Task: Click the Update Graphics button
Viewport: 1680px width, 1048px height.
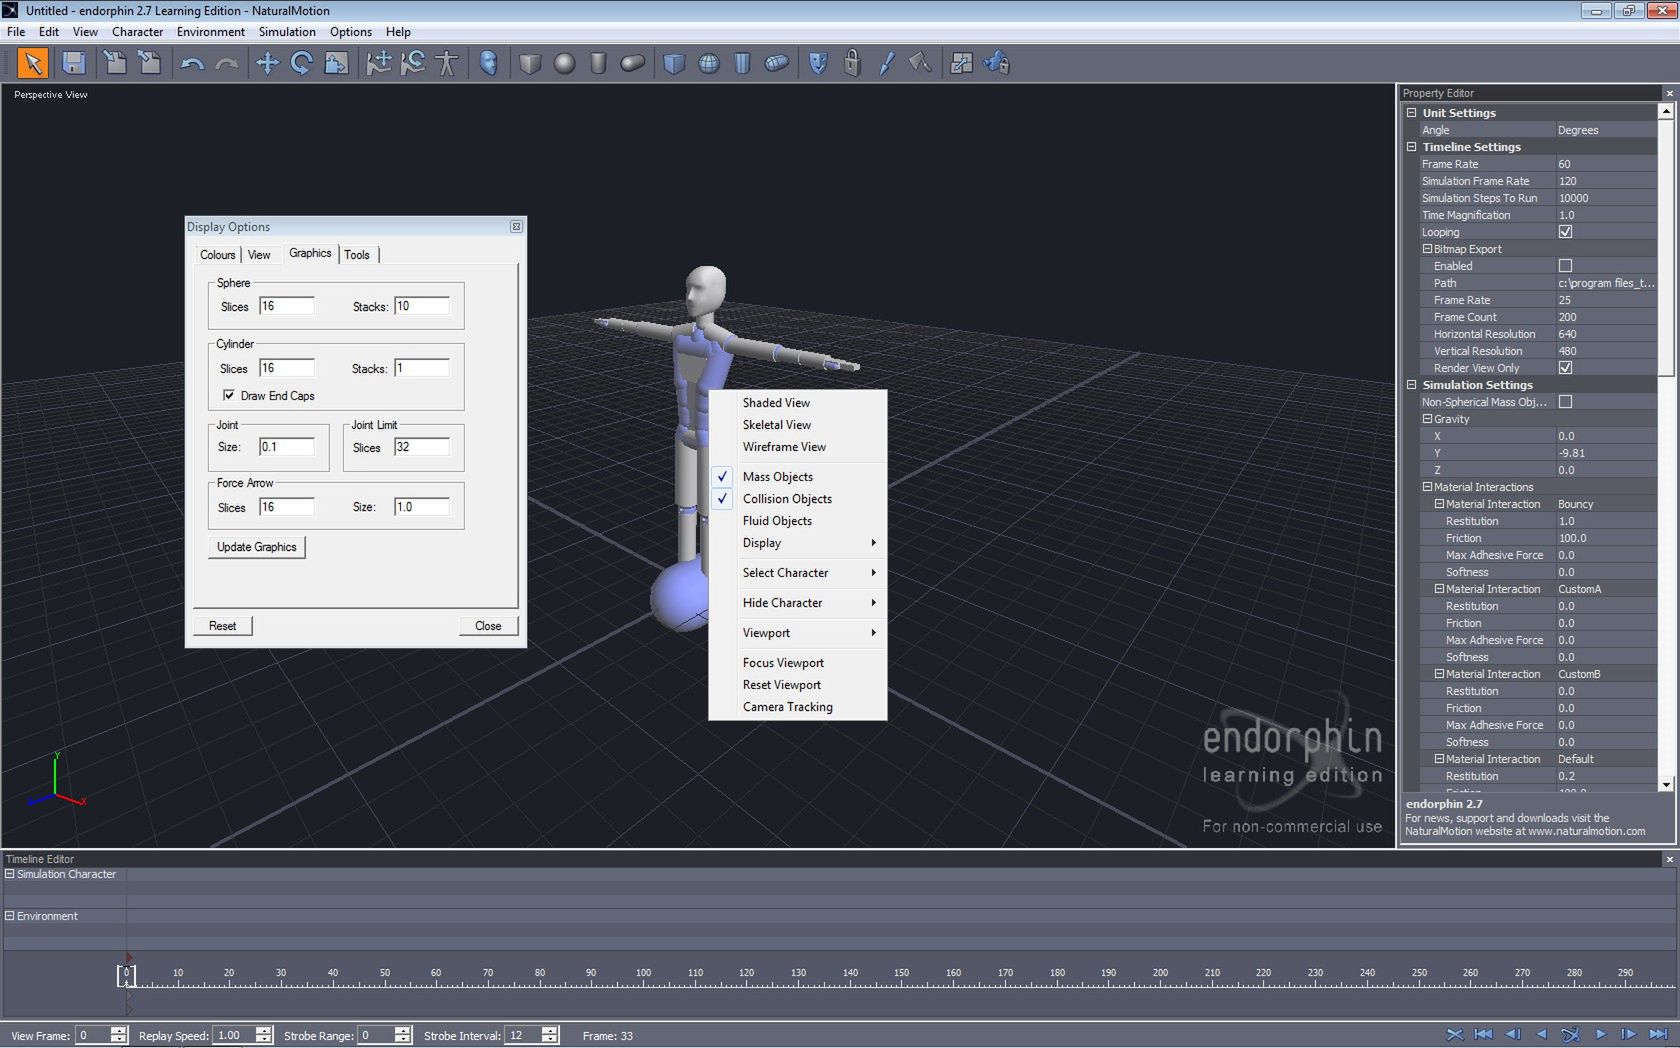Action: pyautogui.click(x=257, y=547)
